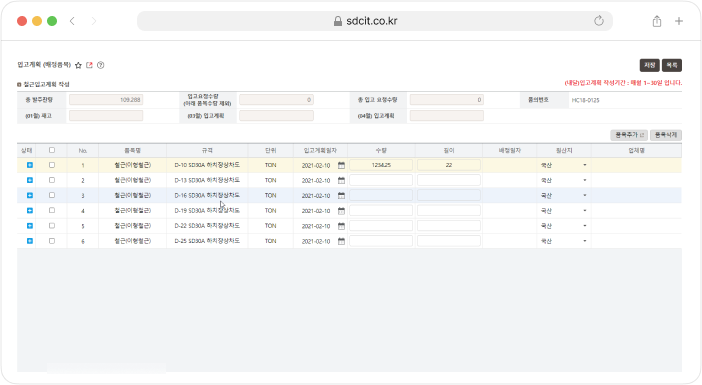Click blue status icon in row 6
Image resolution: width=702 pixels, height=385 pixels.
[30, 241]
